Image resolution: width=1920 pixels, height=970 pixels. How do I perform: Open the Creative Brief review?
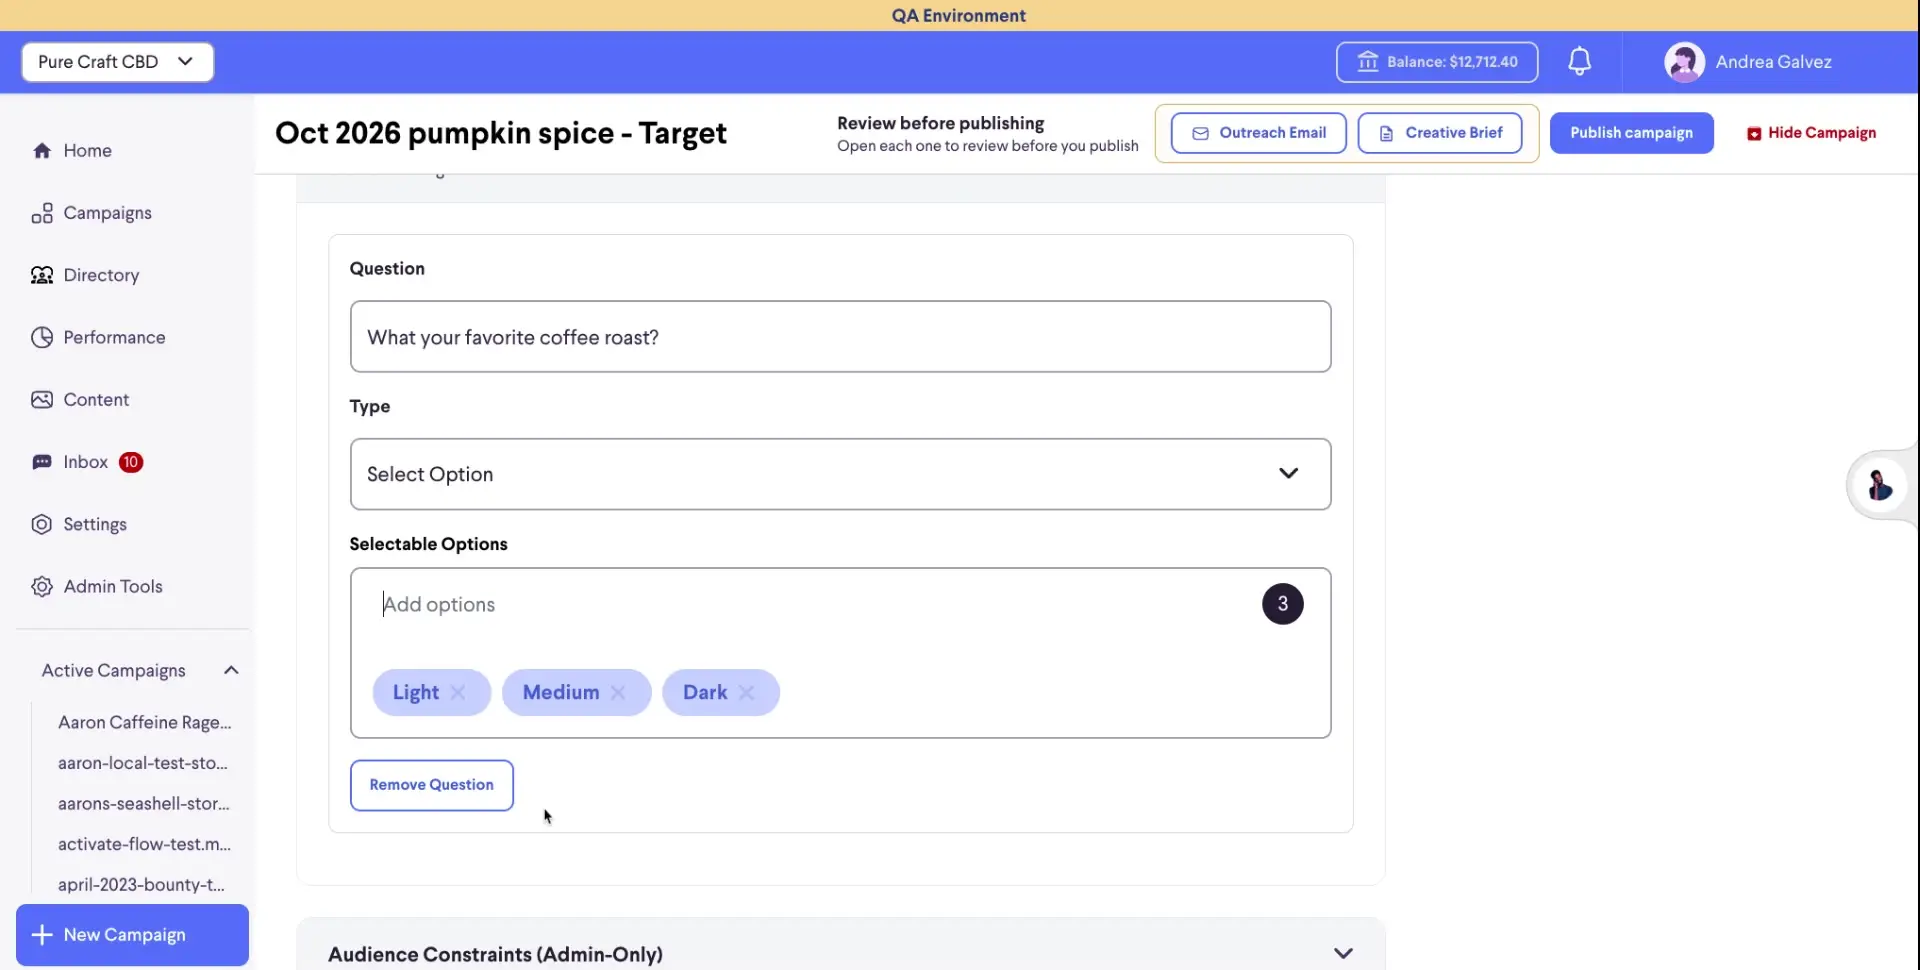tap(1439, 133)
